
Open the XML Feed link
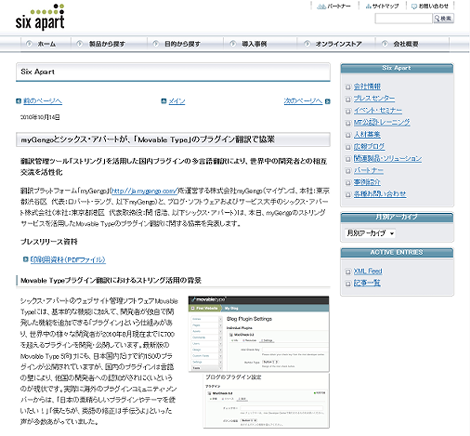[368, 271]
